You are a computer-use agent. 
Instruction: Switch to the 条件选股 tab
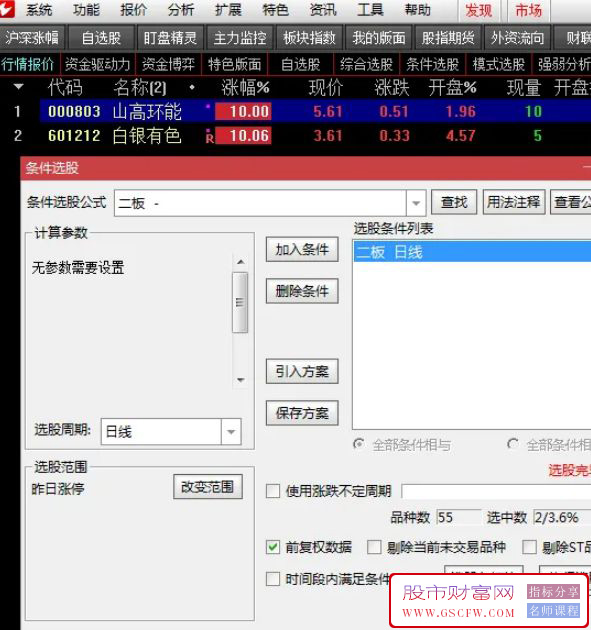tap(432, 64)
